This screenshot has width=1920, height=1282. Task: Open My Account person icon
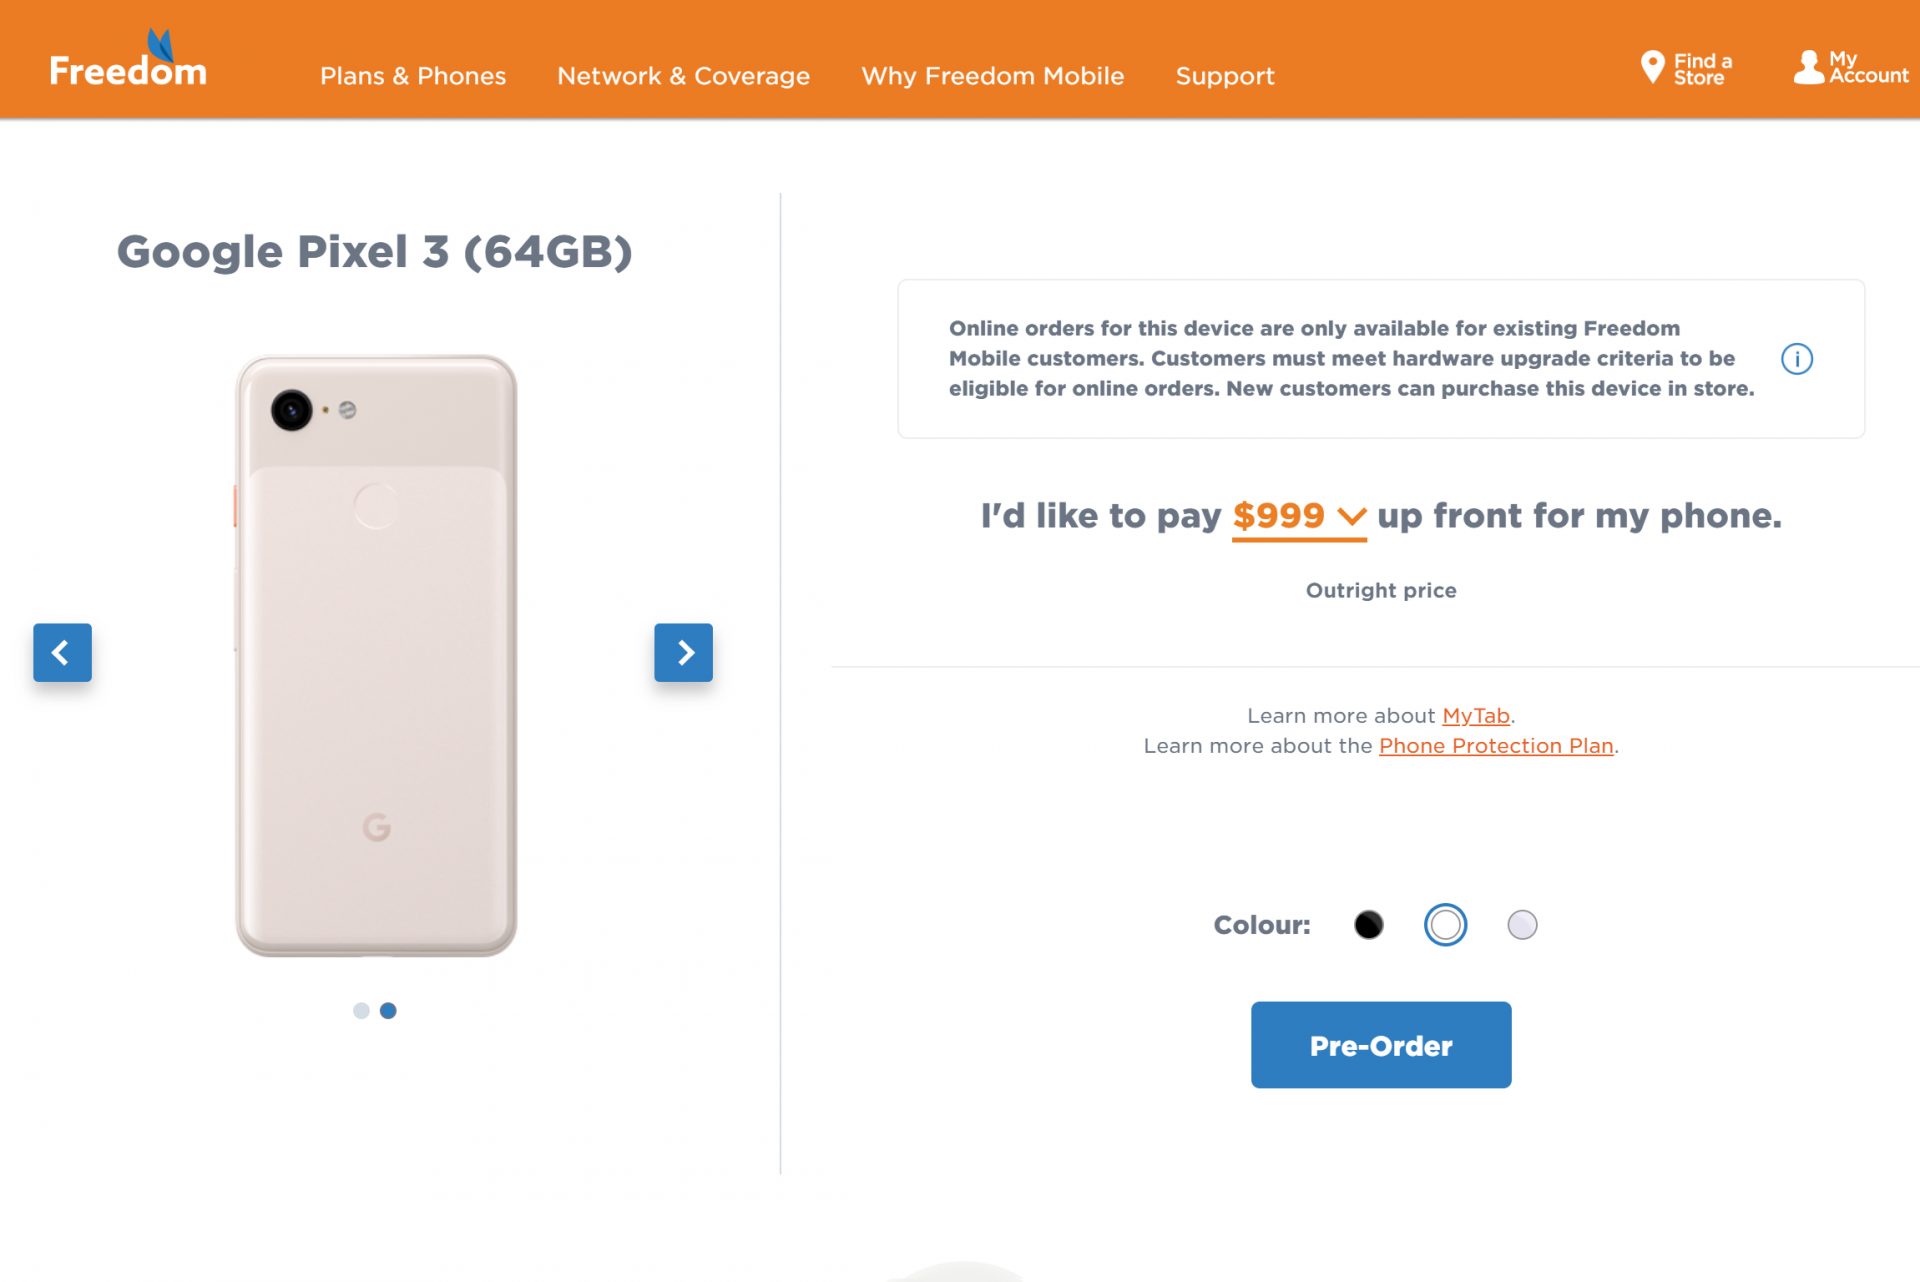pyautogui.click(x=1808, y=67)
